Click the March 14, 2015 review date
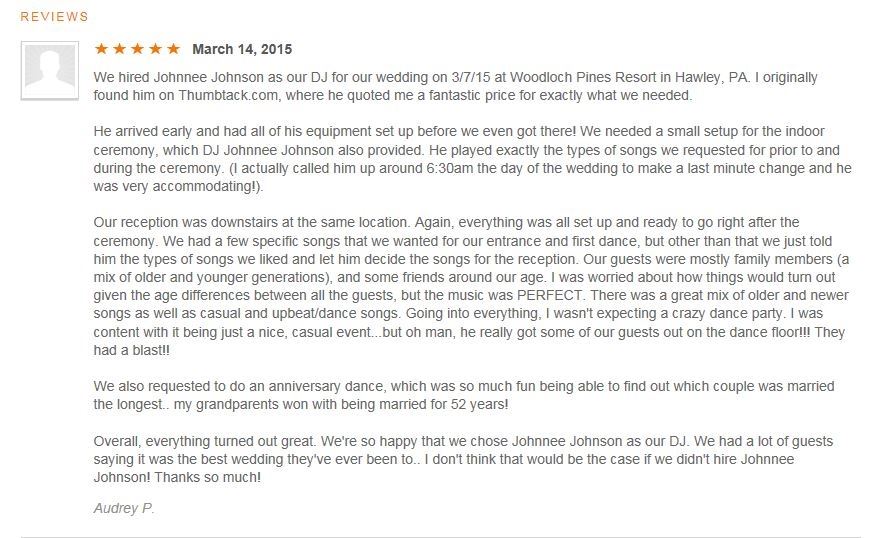Screen dimensions: 891x538 (x=242, y=49)
